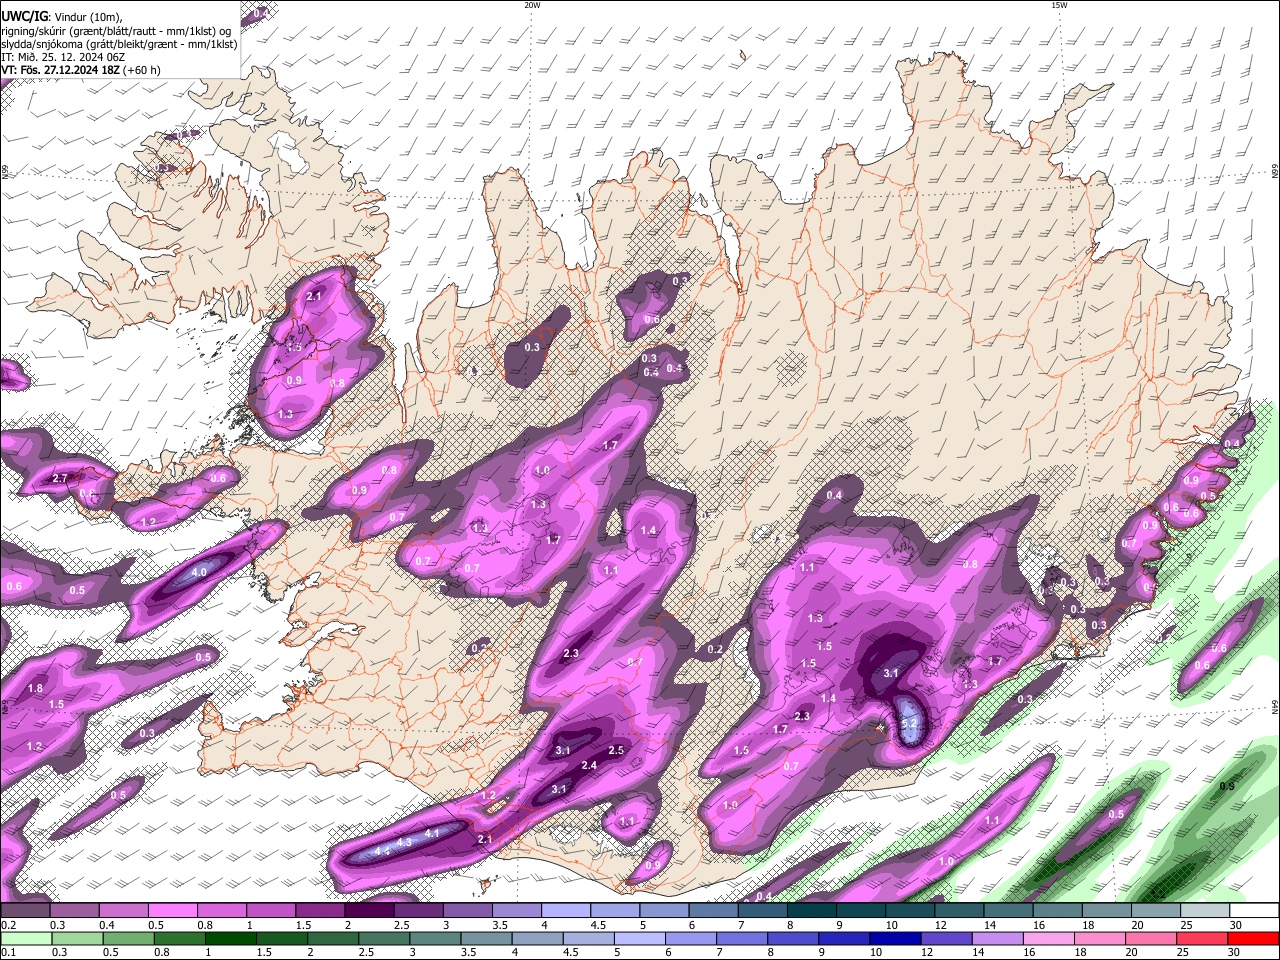Click the pink lower swatch between 18 and 20
The image size is (1280, 960).
click(x=1100, y=938)
